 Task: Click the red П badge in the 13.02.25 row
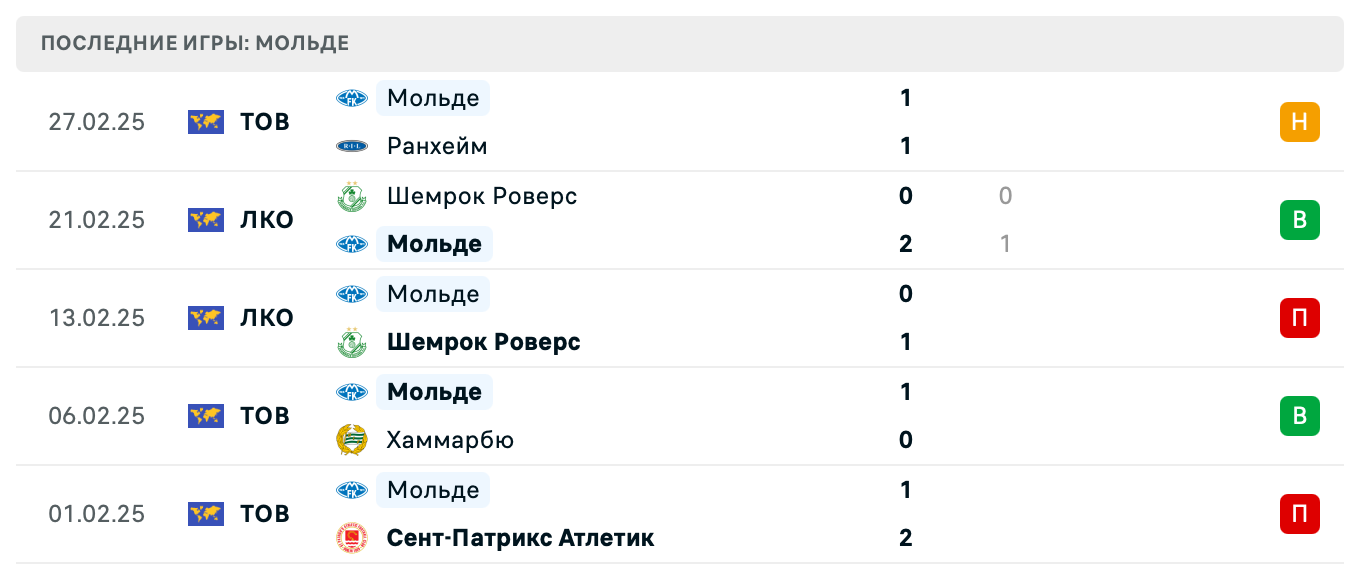coord(1299,318)
